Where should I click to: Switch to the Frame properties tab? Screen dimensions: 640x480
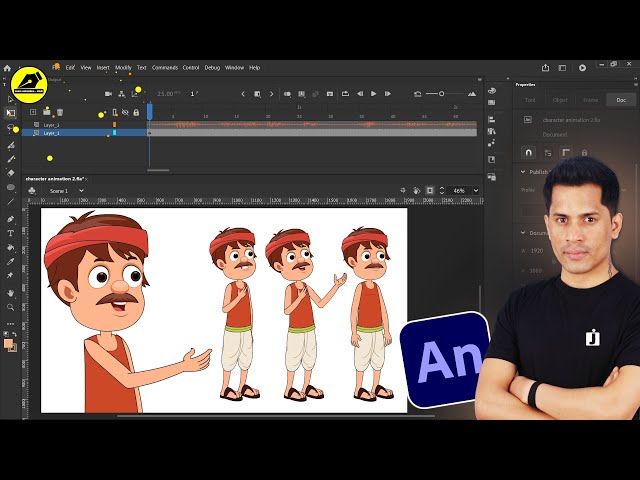tap(590, 100)
